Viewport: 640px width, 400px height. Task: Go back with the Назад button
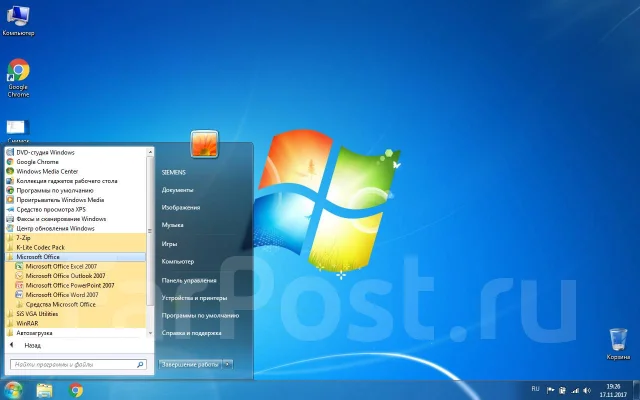(x=25, y=345)
